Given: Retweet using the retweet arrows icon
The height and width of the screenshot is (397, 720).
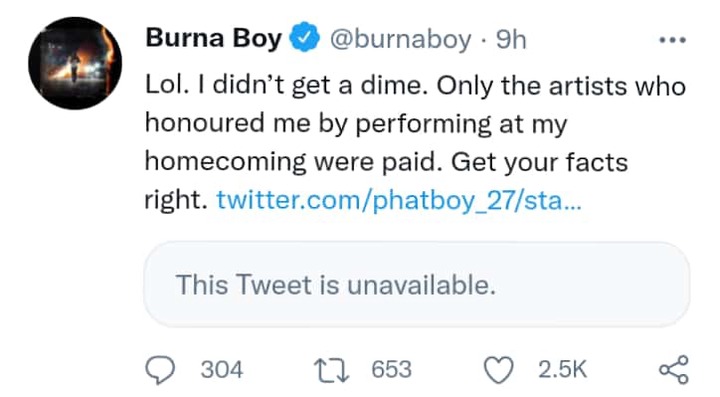Looking at the screenshot, I should [331, 371].
